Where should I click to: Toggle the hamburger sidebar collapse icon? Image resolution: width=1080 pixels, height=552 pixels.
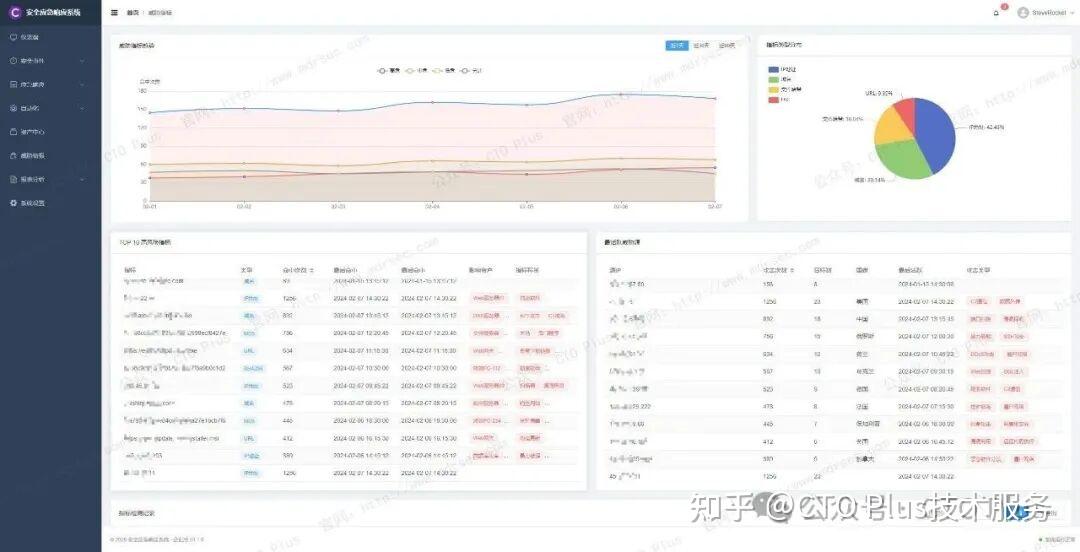(114, 12)
